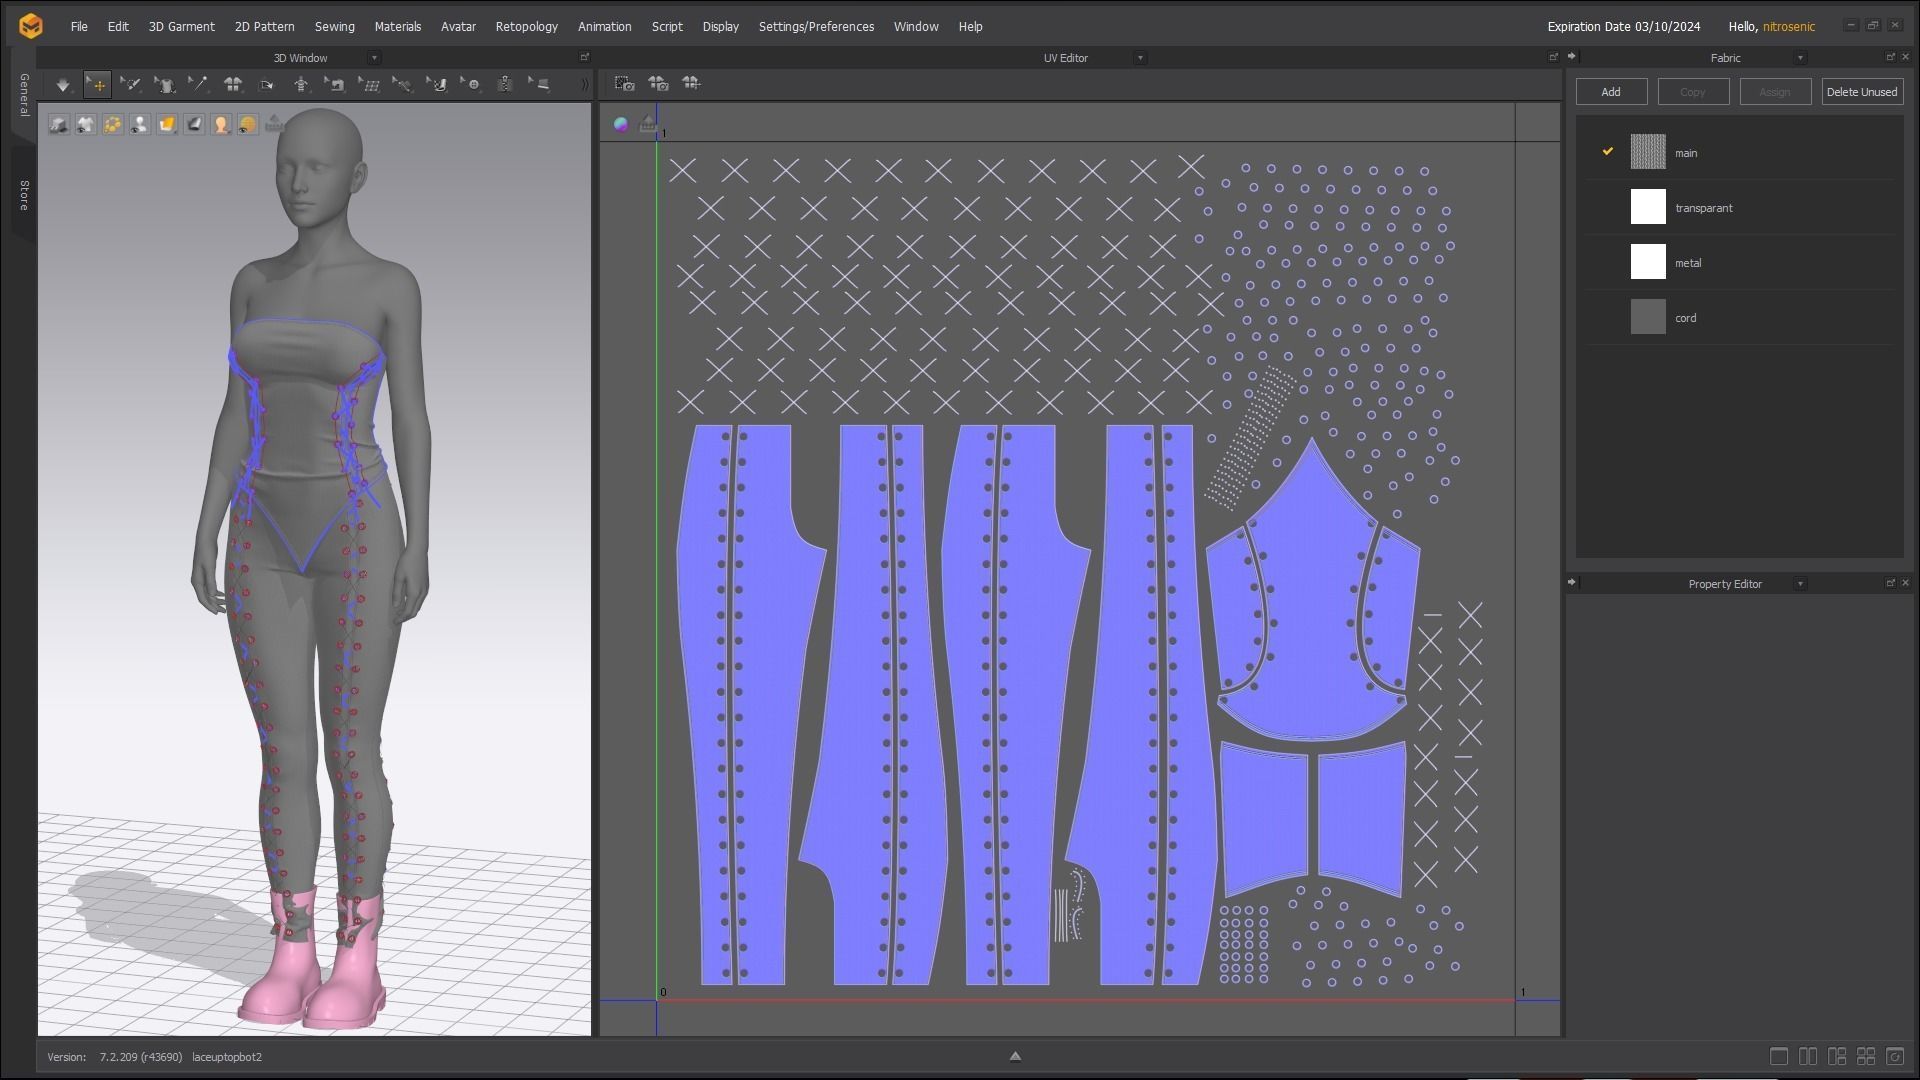Click the avatar arrangement points icon
The image size is (1920, 1080).
click(301, 85)
